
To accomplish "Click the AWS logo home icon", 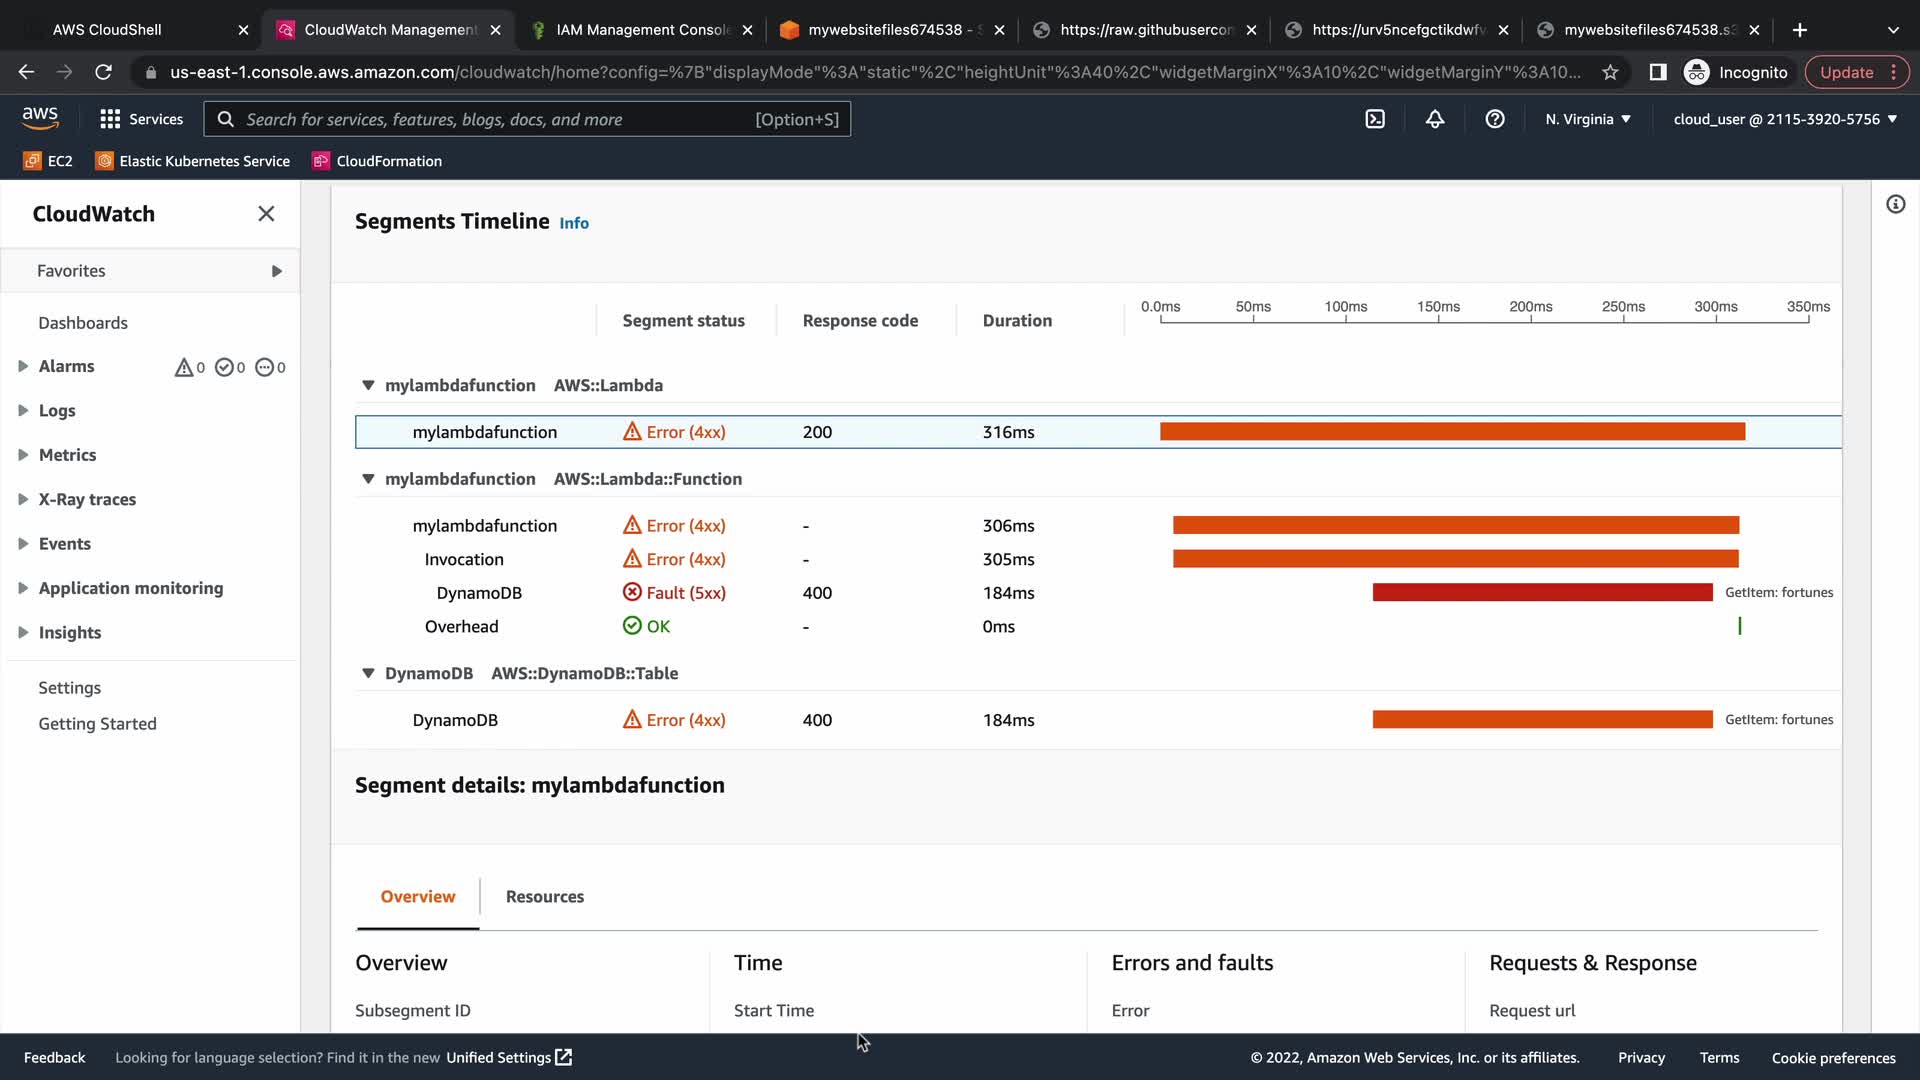I will (x=40, y=118).
